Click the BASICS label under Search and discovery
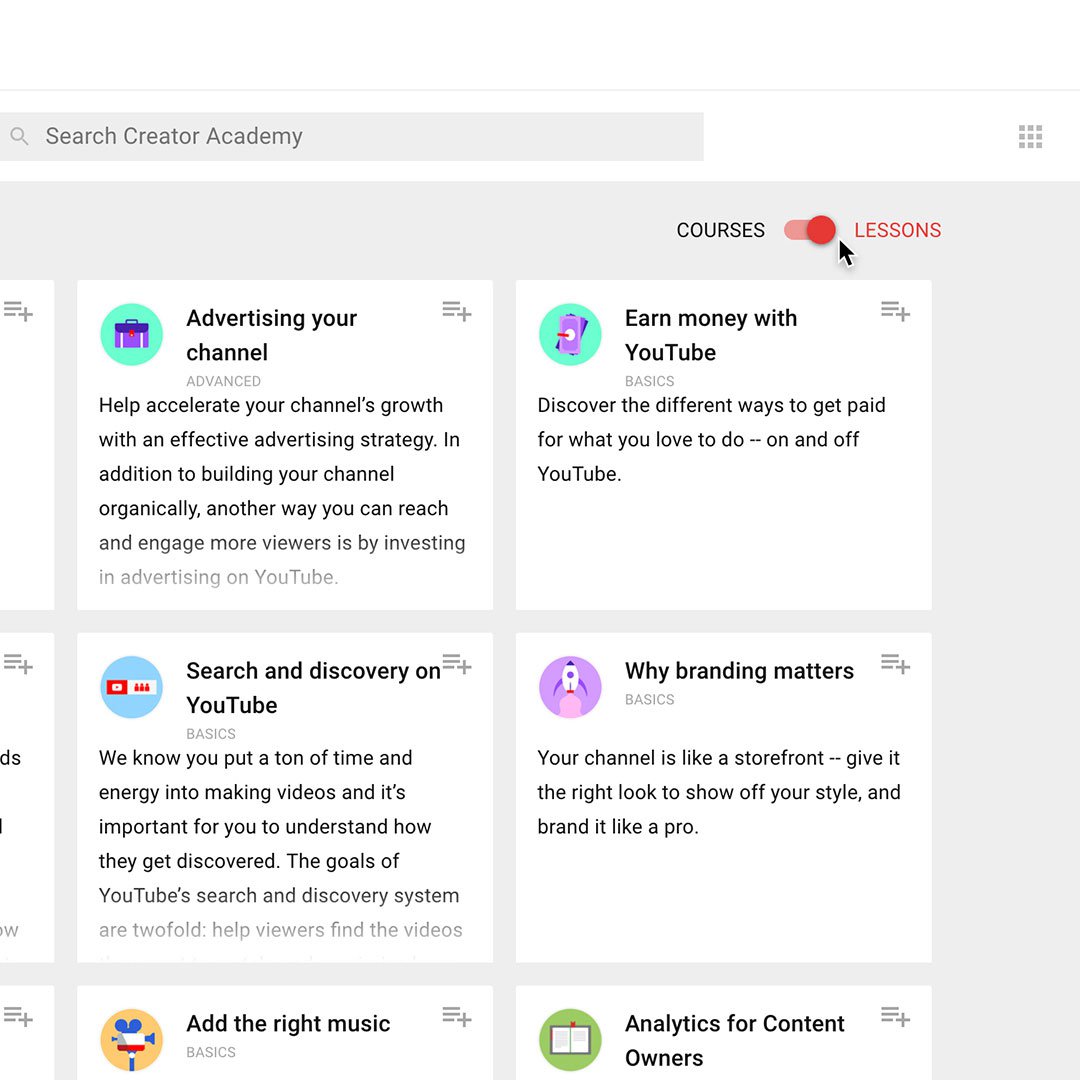 pos(211,734)
